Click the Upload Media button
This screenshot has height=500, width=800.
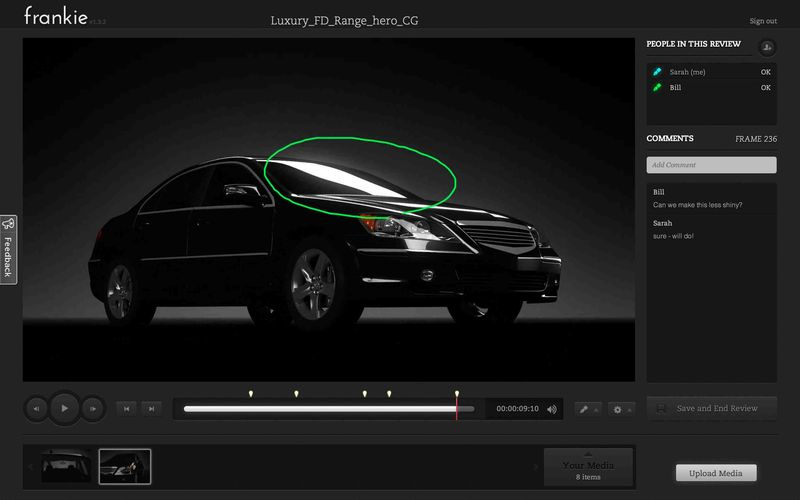715,473
